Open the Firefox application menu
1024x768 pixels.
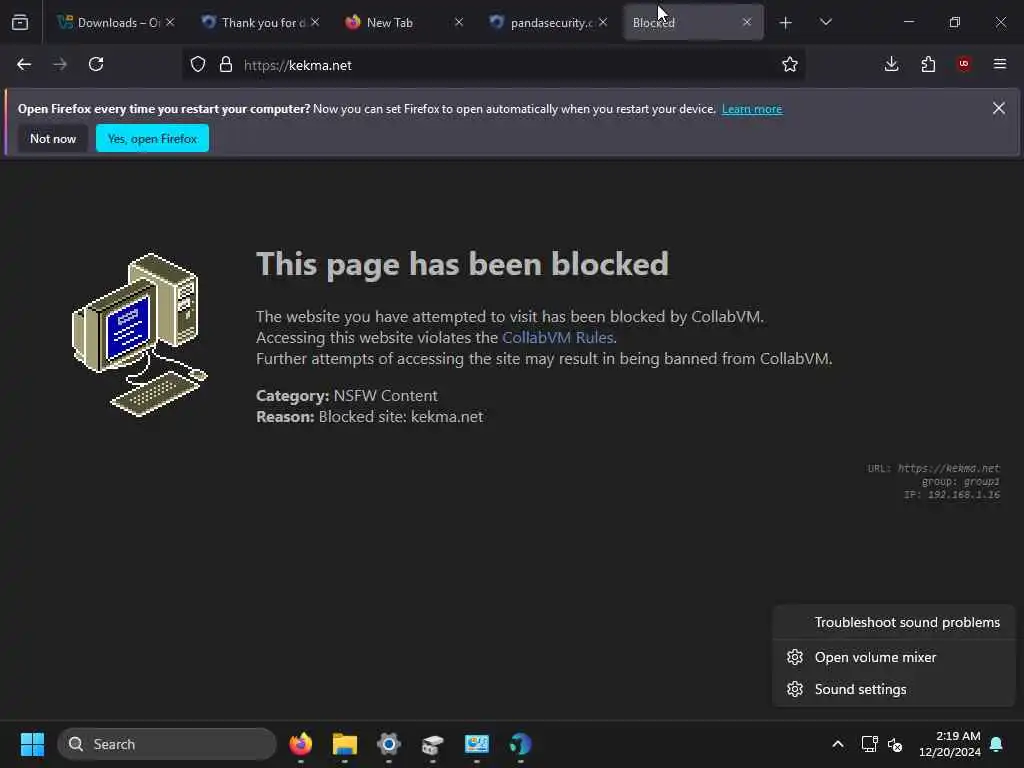1000,64
